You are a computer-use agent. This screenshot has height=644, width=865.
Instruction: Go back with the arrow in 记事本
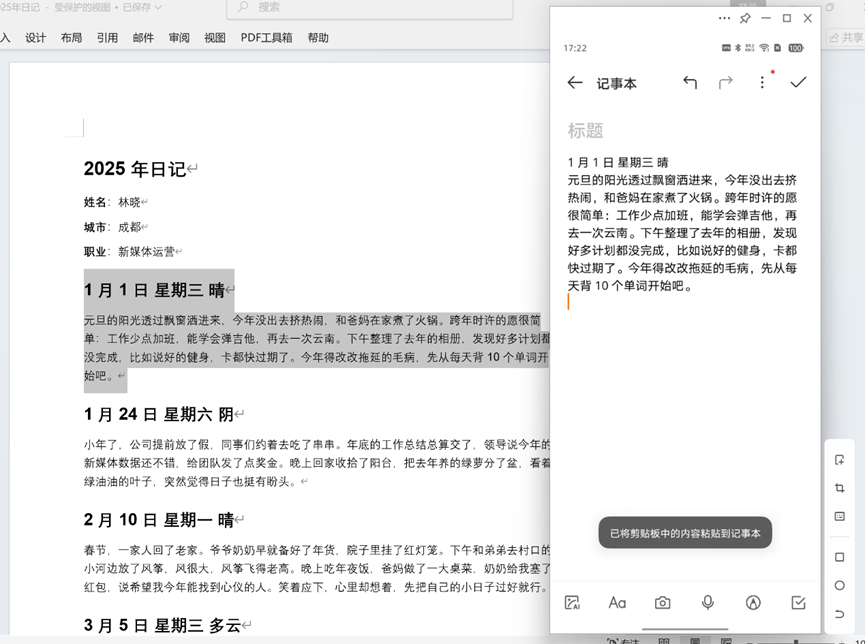pyautogui.click(x=575, y=82)
